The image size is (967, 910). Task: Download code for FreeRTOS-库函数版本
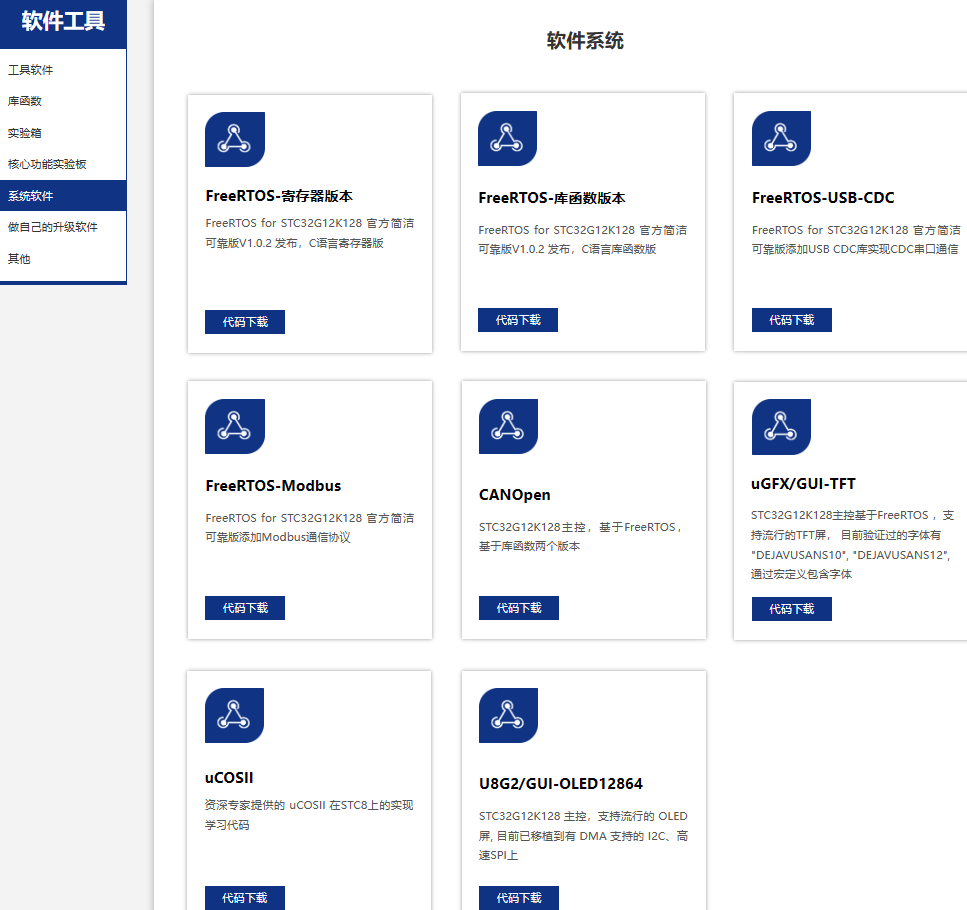pos(518,320)
